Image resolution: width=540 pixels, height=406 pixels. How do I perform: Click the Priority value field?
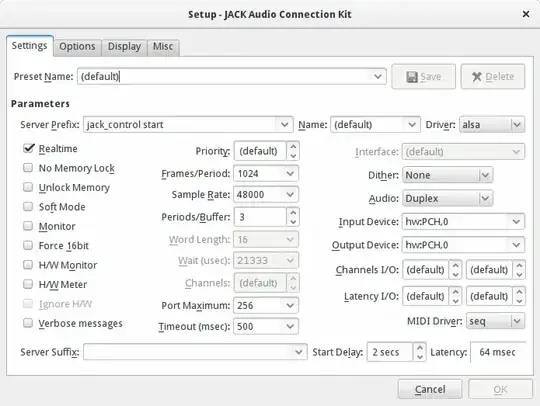coord(260,151)
